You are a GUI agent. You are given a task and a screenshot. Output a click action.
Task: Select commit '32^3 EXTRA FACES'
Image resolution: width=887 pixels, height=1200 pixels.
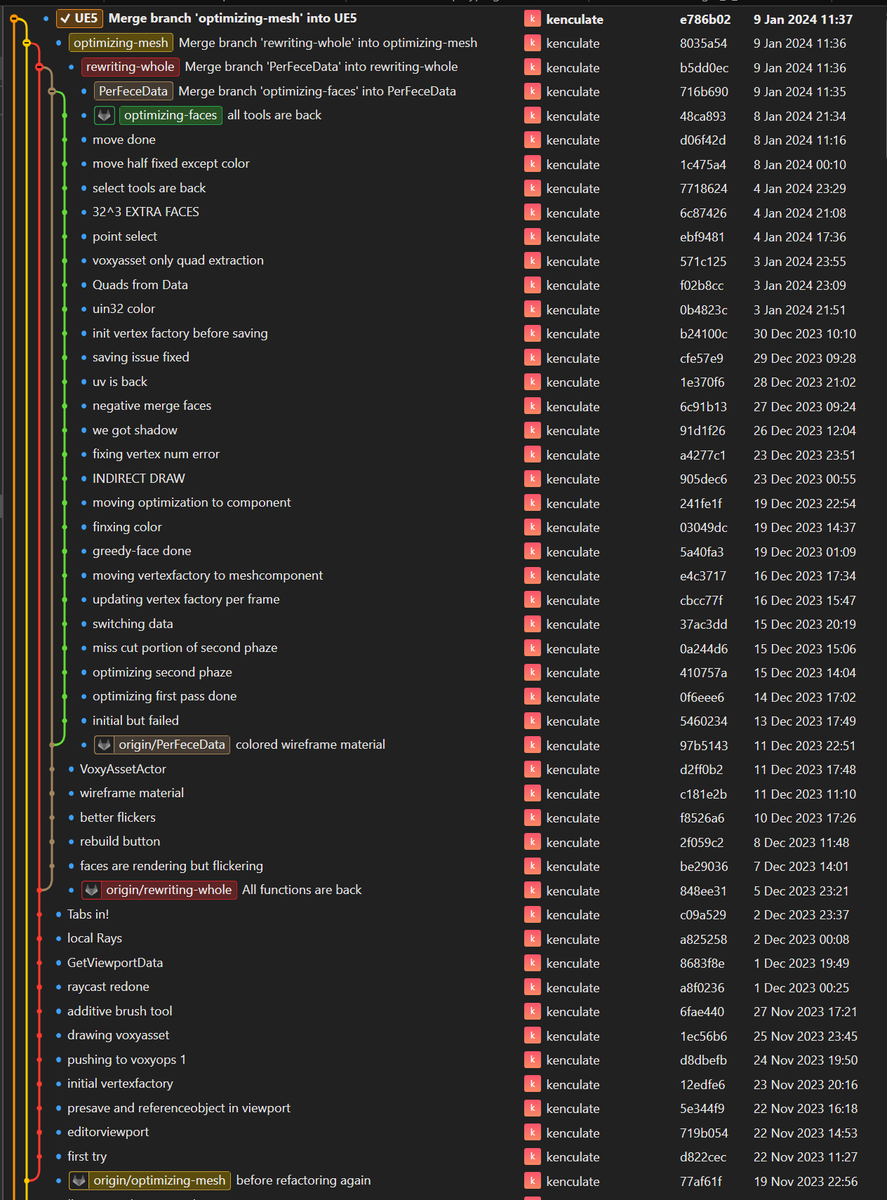145,212
